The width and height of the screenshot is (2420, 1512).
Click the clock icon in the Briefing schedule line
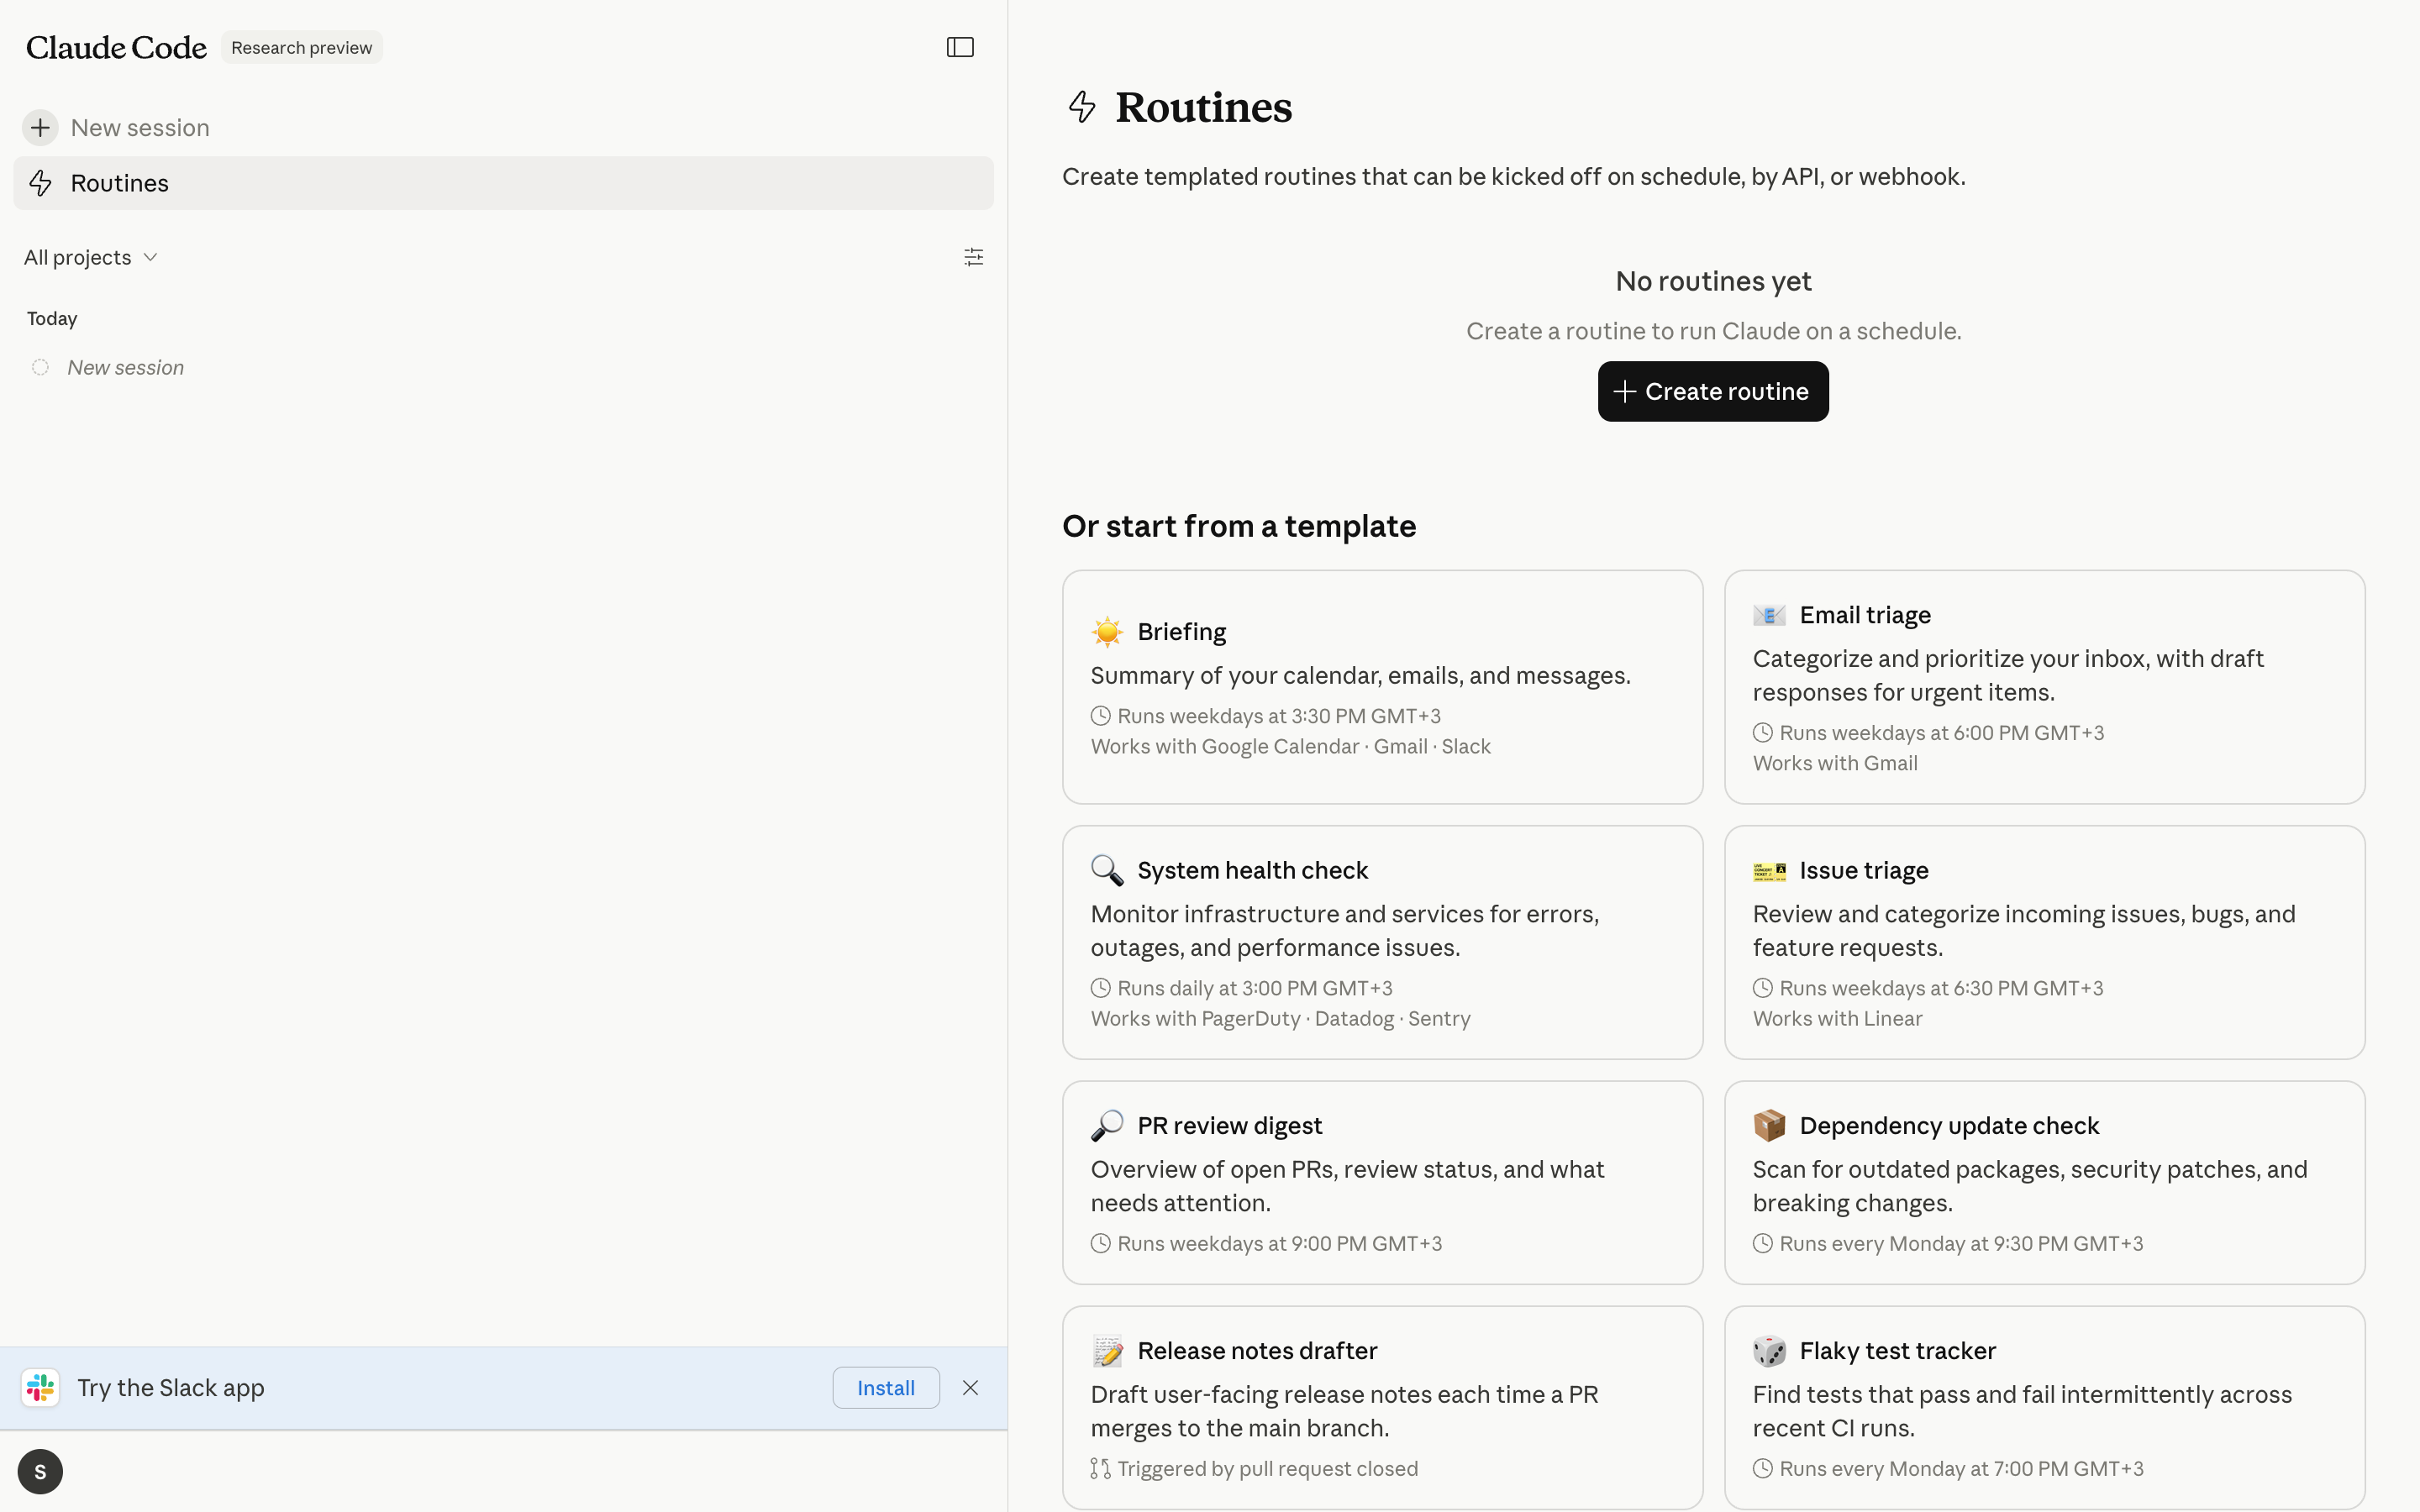(1101, 716)
